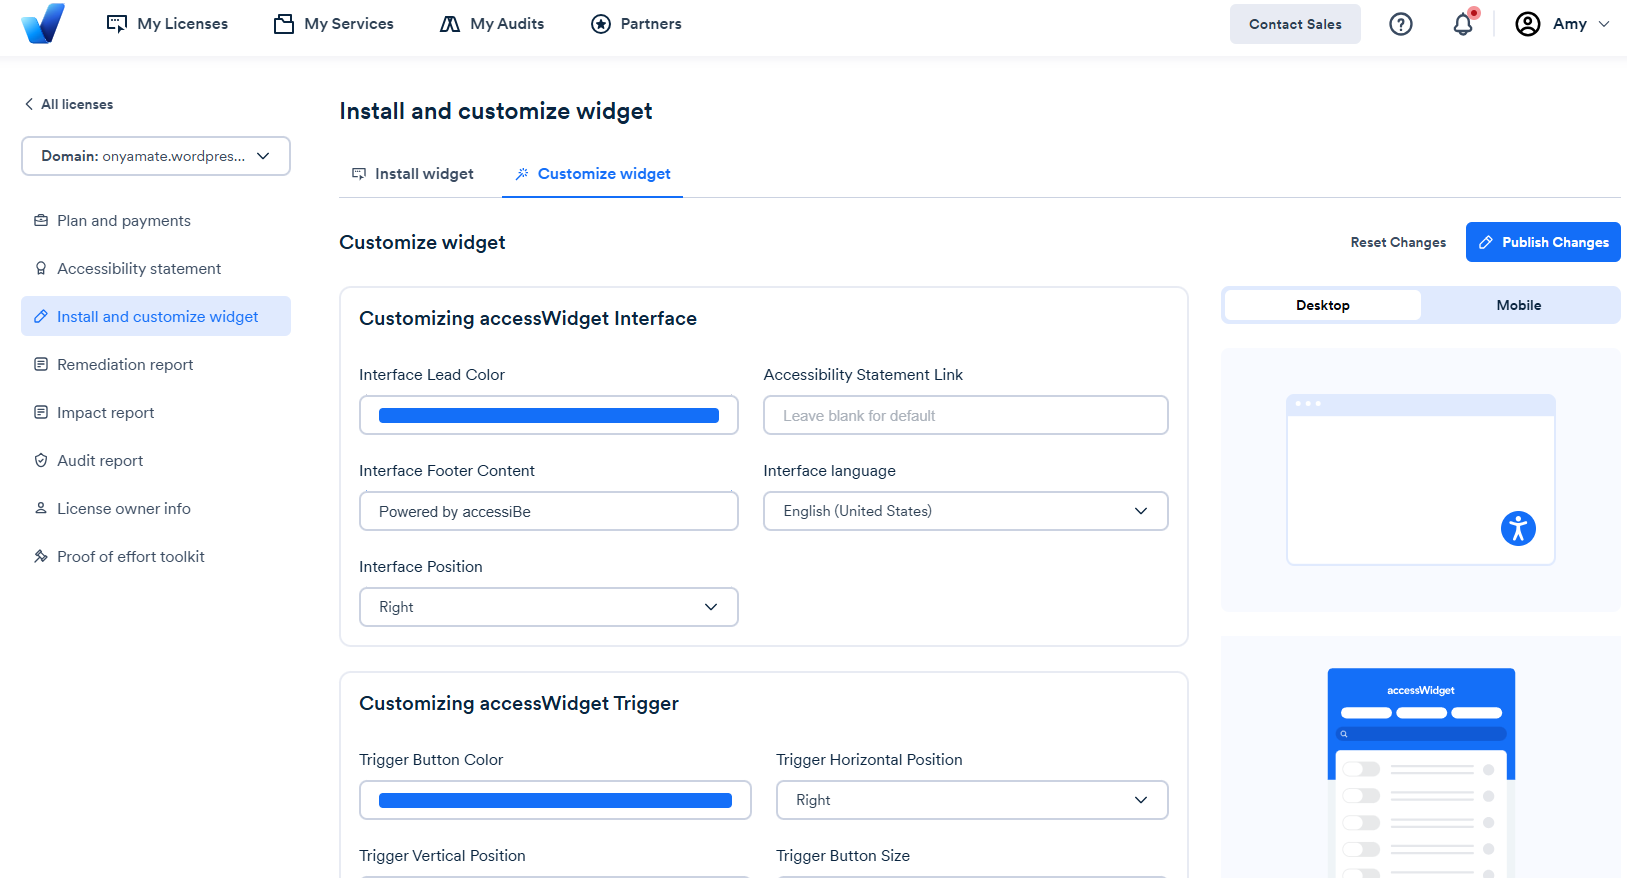Switch to the Install widget tab

point(412,174)
